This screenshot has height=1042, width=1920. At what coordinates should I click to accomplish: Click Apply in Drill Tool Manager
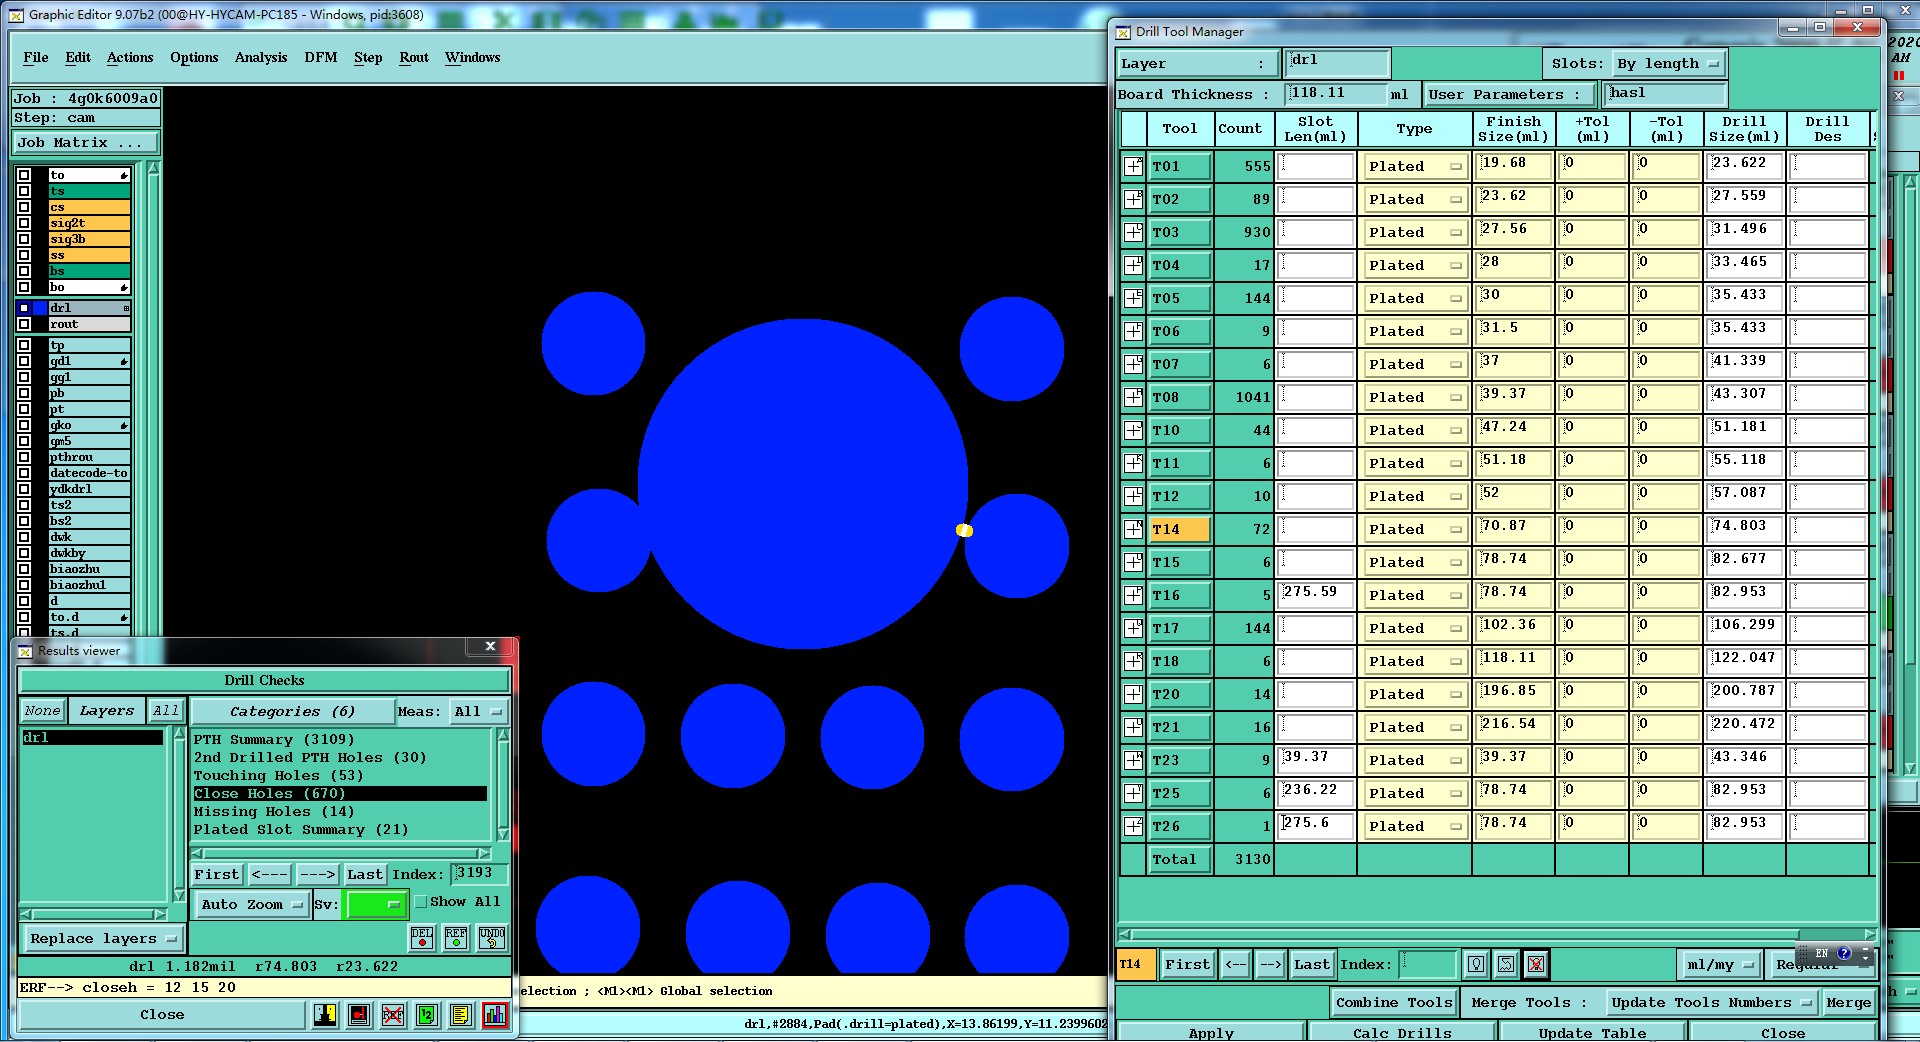(x=1211, y=1032)
